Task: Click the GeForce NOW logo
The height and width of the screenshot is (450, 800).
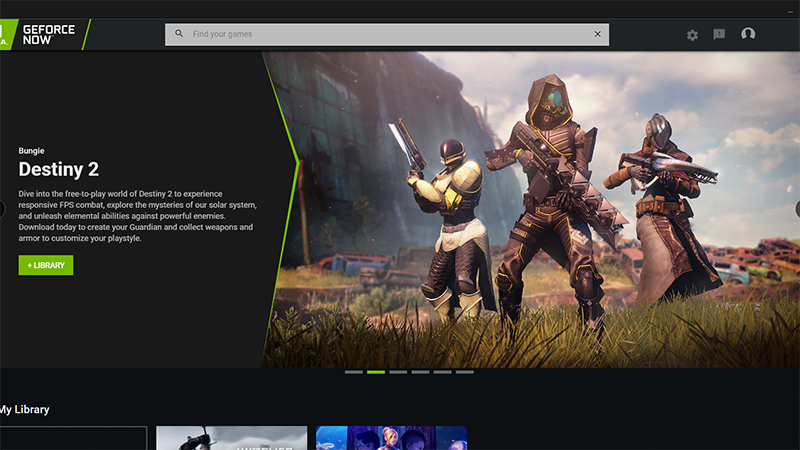Action: point(45,35)
